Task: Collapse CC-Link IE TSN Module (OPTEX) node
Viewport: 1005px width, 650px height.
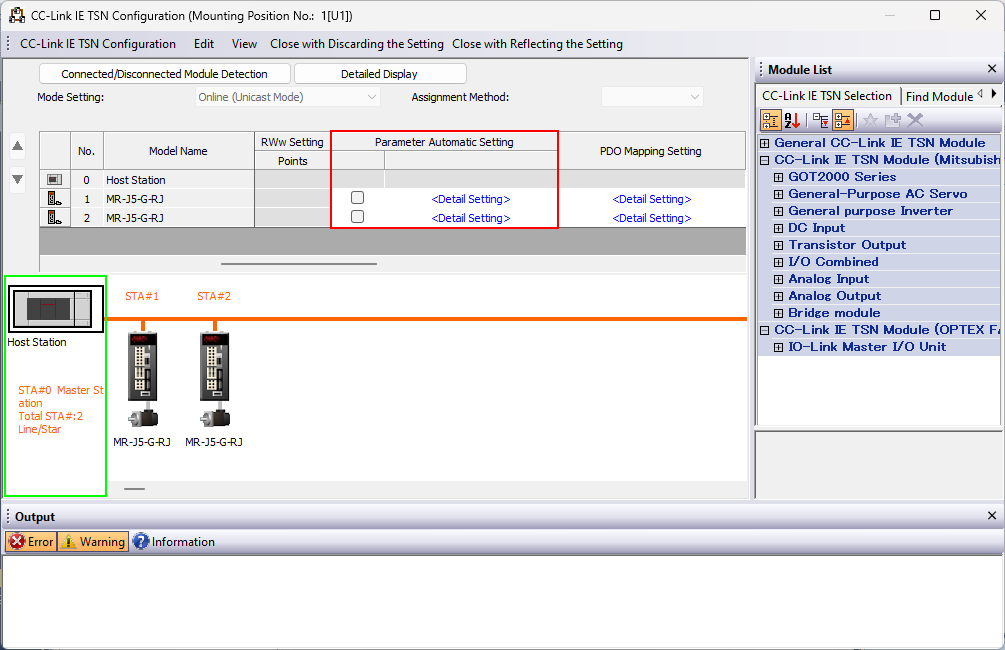Action: [765, 330]
